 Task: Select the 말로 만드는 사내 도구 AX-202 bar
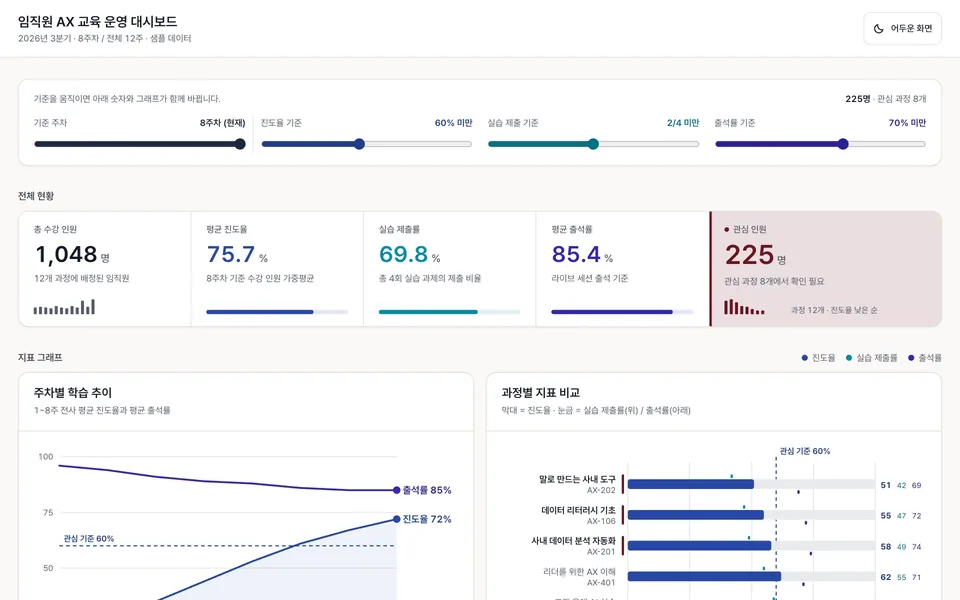click(691, 484)
